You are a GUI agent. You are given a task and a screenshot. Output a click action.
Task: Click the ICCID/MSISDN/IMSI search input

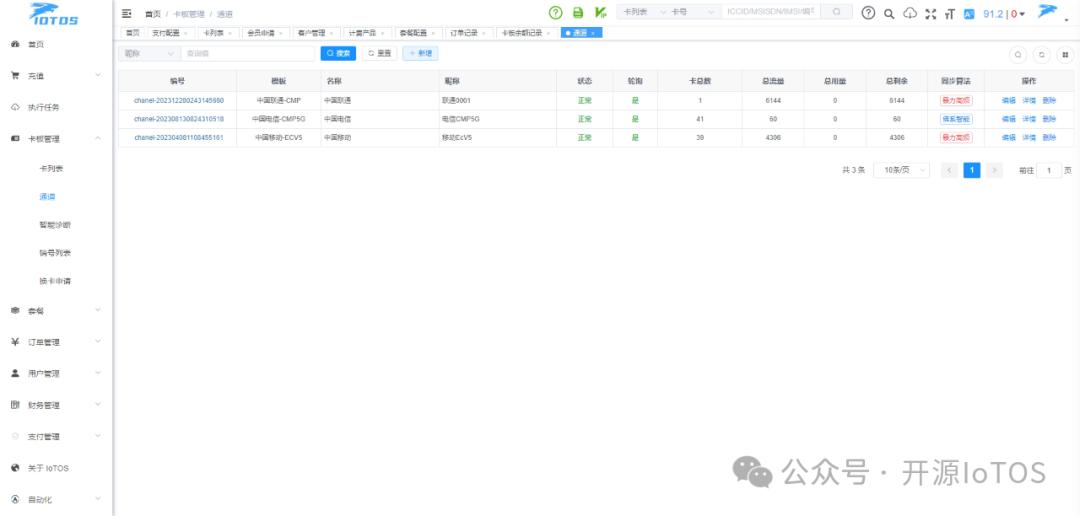click(771, 12)
